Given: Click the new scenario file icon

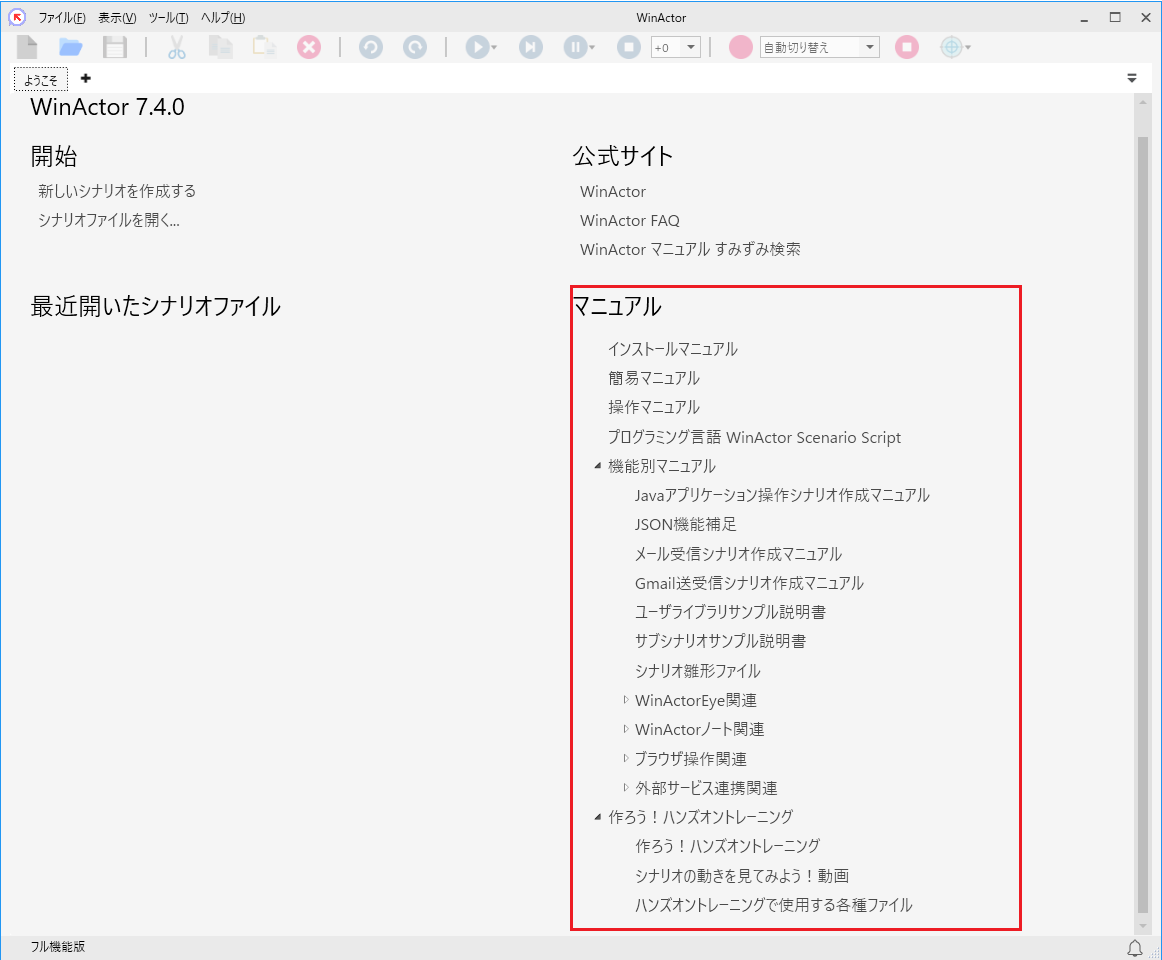Looking at the screenshot, I should pos(27,47).
